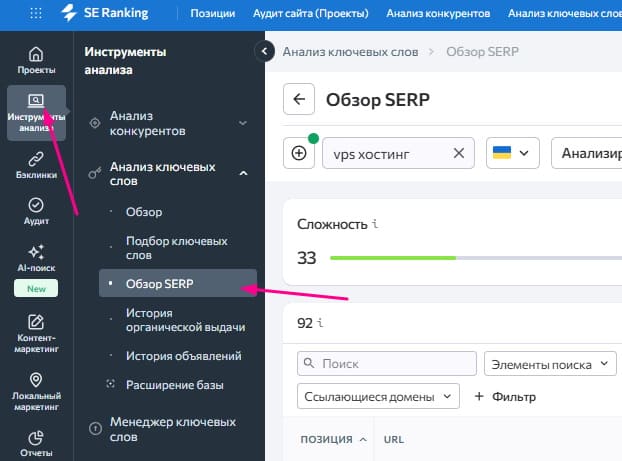
Task: Click the difficulty value 33
Action: (306, 258)
